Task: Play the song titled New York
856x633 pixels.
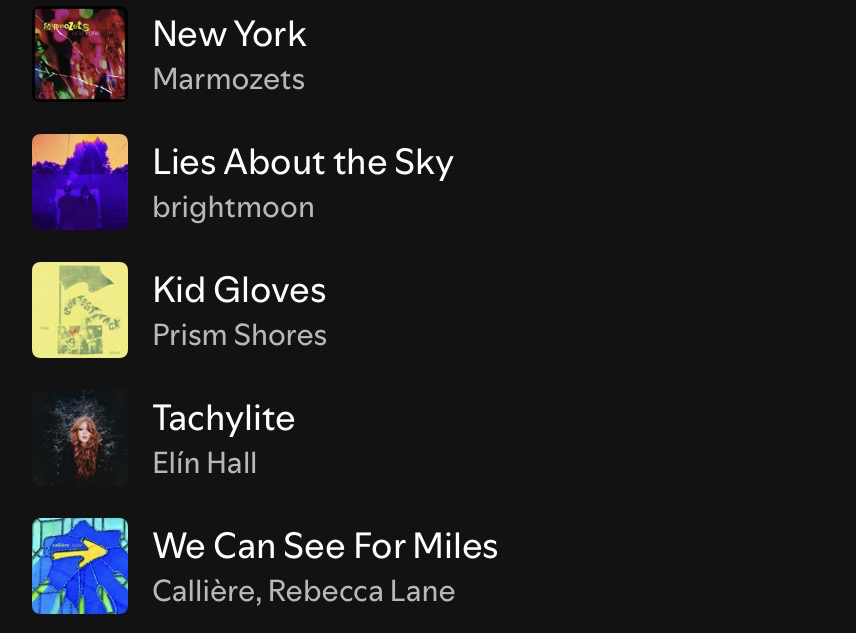Action: click(x=229, y=34)
